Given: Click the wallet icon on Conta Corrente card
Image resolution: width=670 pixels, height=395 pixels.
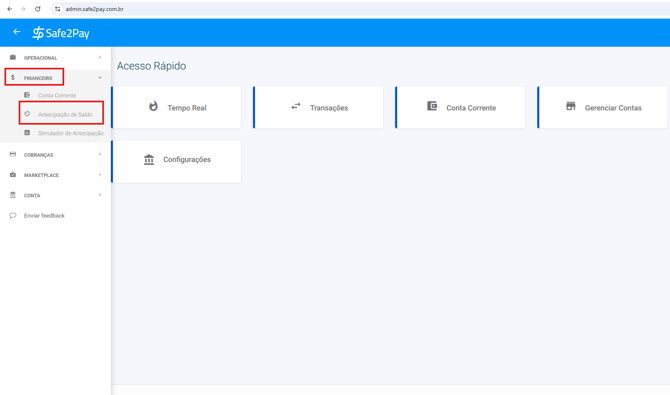Looking at the screenshot, I should pyautogui.click(x=432, y=106).
